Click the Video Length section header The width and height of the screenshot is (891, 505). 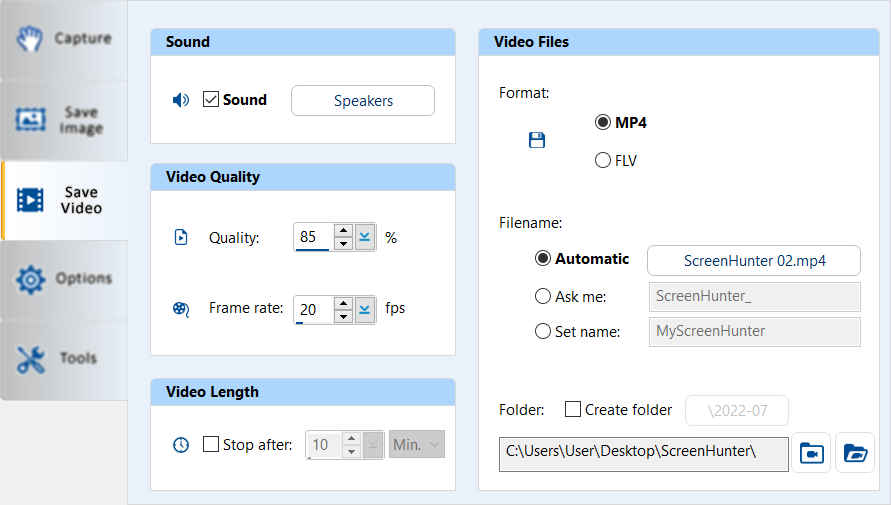(303, 392)
